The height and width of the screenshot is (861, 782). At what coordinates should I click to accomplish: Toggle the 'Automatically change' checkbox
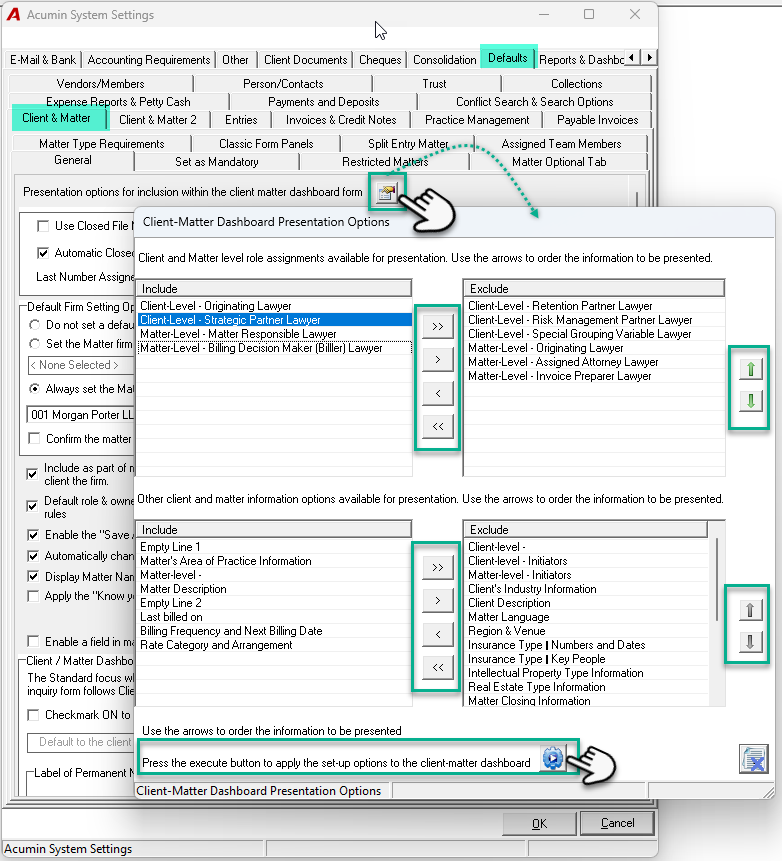[33, 556]
